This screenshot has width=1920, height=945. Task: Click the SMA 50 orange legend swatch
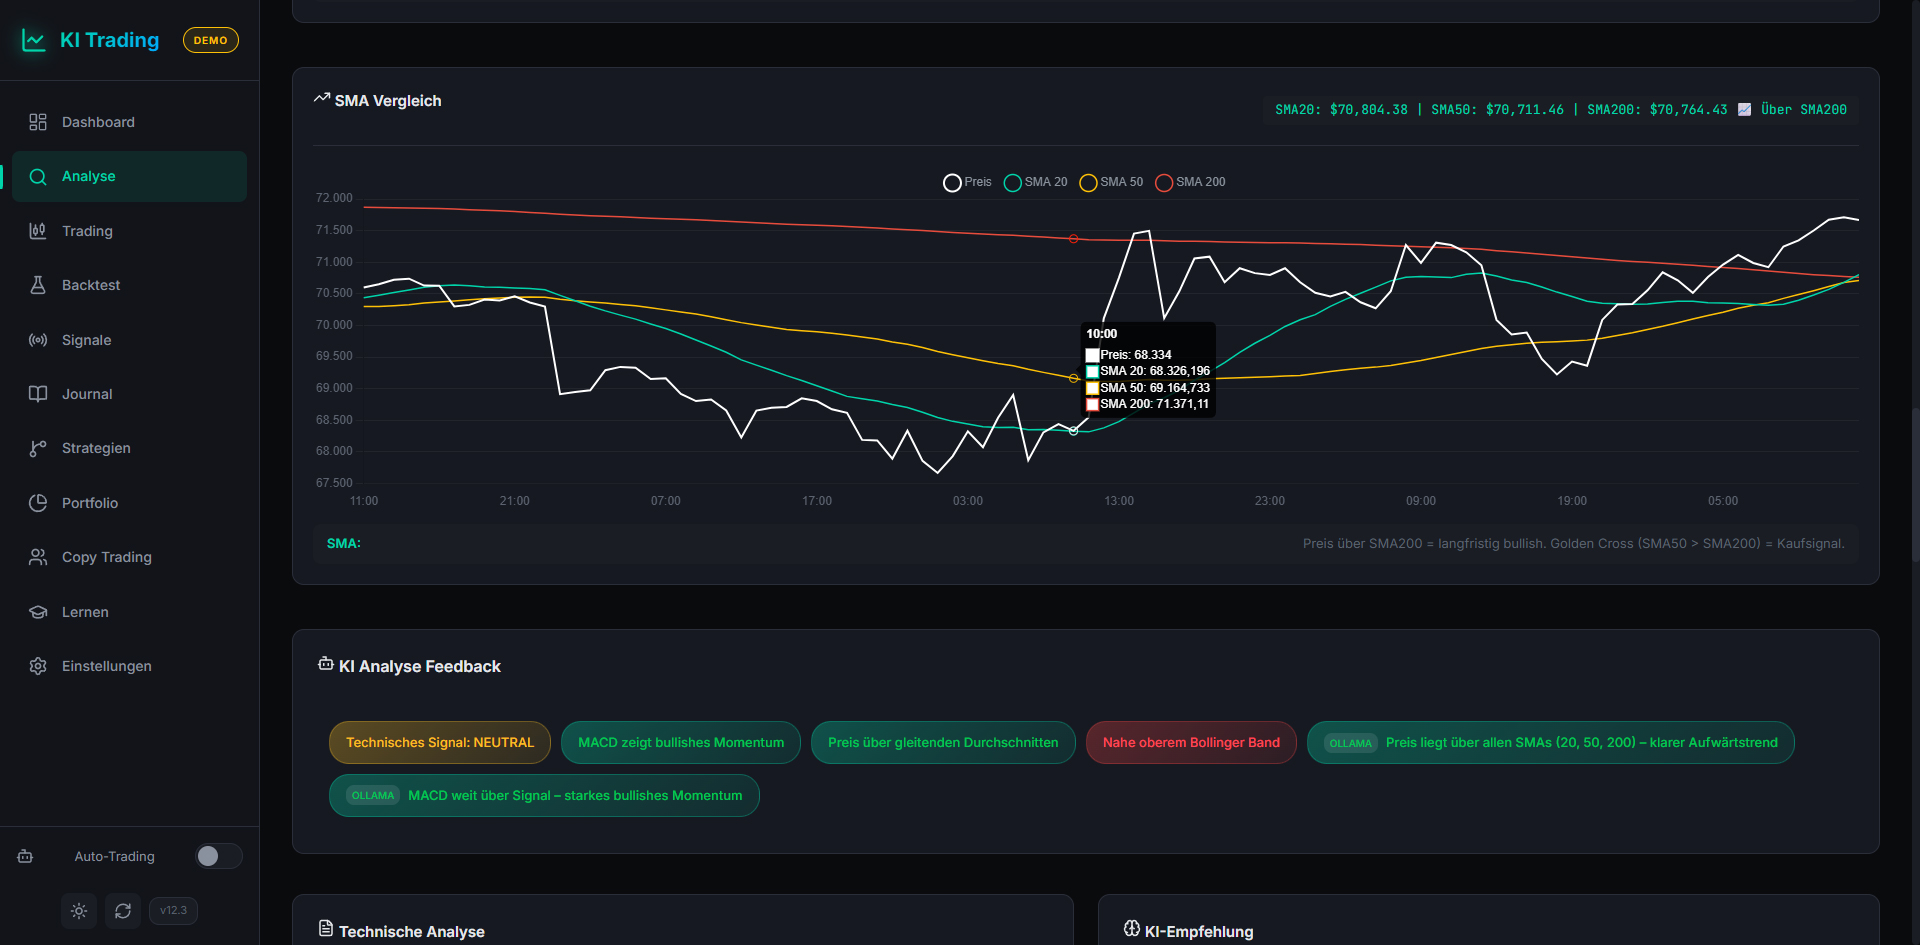1088,183
